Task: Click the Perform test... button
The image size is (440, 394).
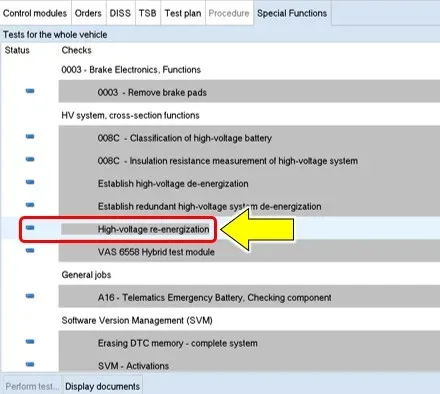Action: click(32, 386)
